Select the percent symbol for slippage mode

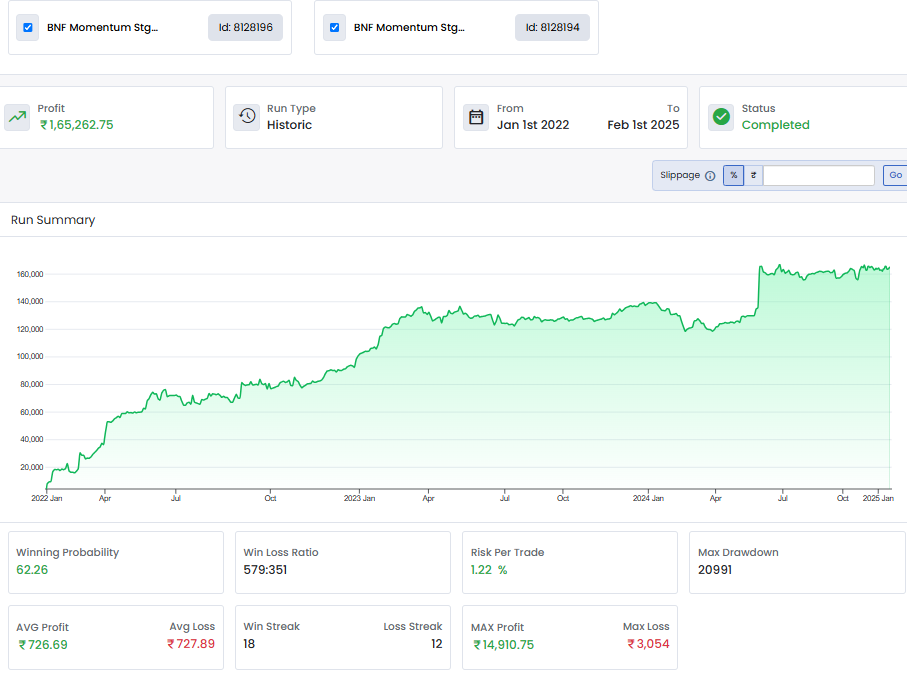point(733,175)
